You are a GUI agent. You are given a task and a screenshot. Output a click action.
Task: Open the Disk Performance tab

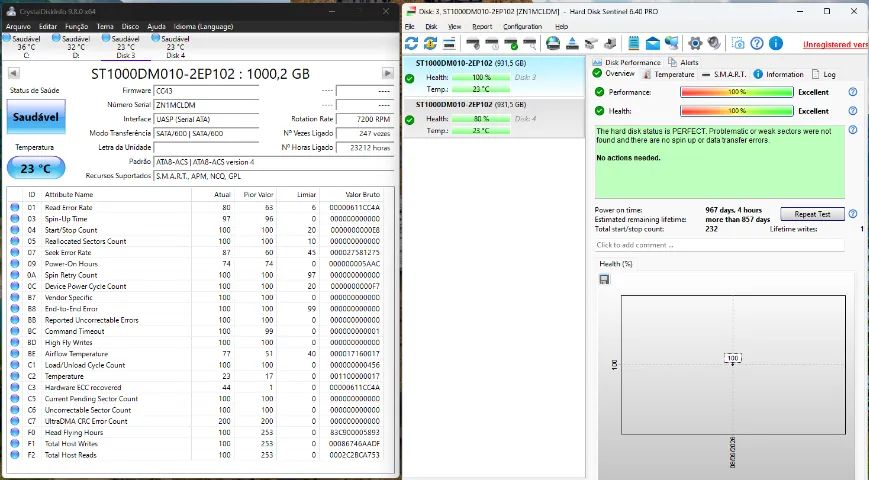(626, 63)
